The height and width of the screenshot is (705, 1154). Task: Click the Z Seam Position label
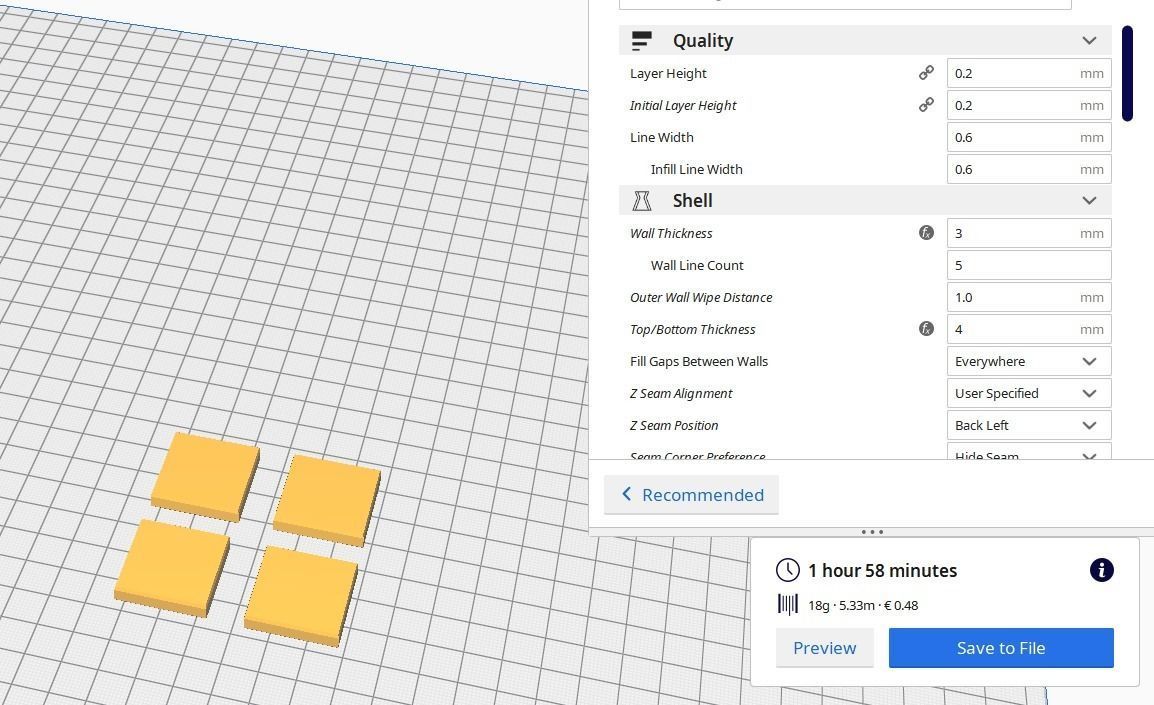click(x=673, y=425)
